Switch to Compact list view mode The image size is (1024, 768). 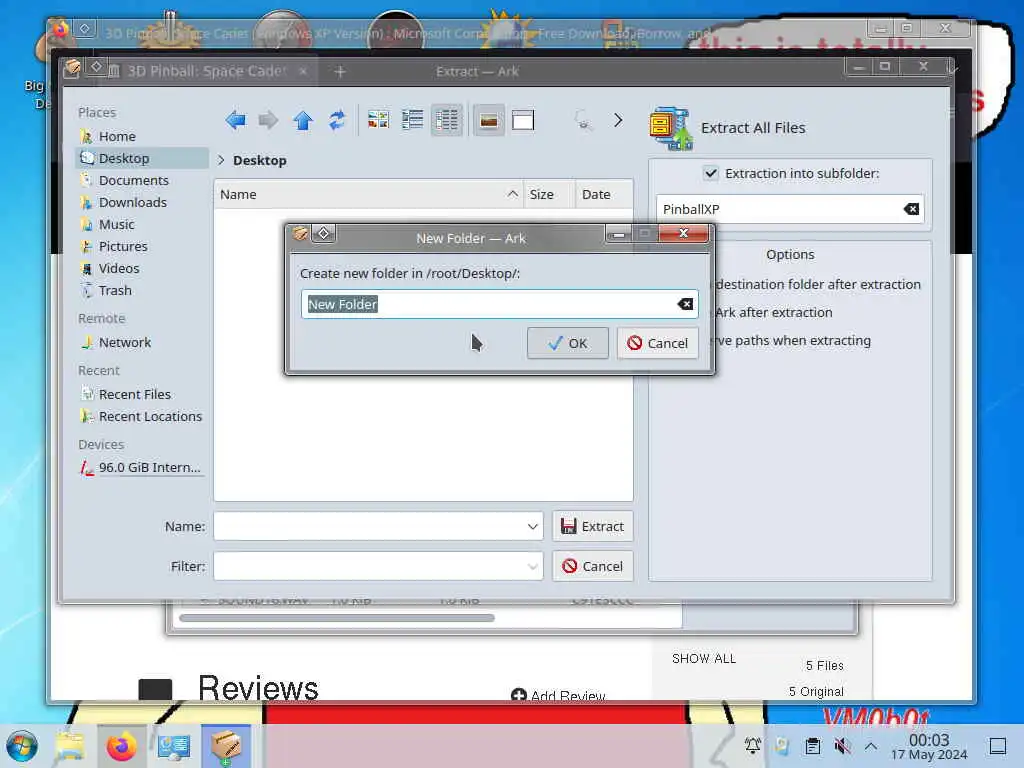coord(412,120)
